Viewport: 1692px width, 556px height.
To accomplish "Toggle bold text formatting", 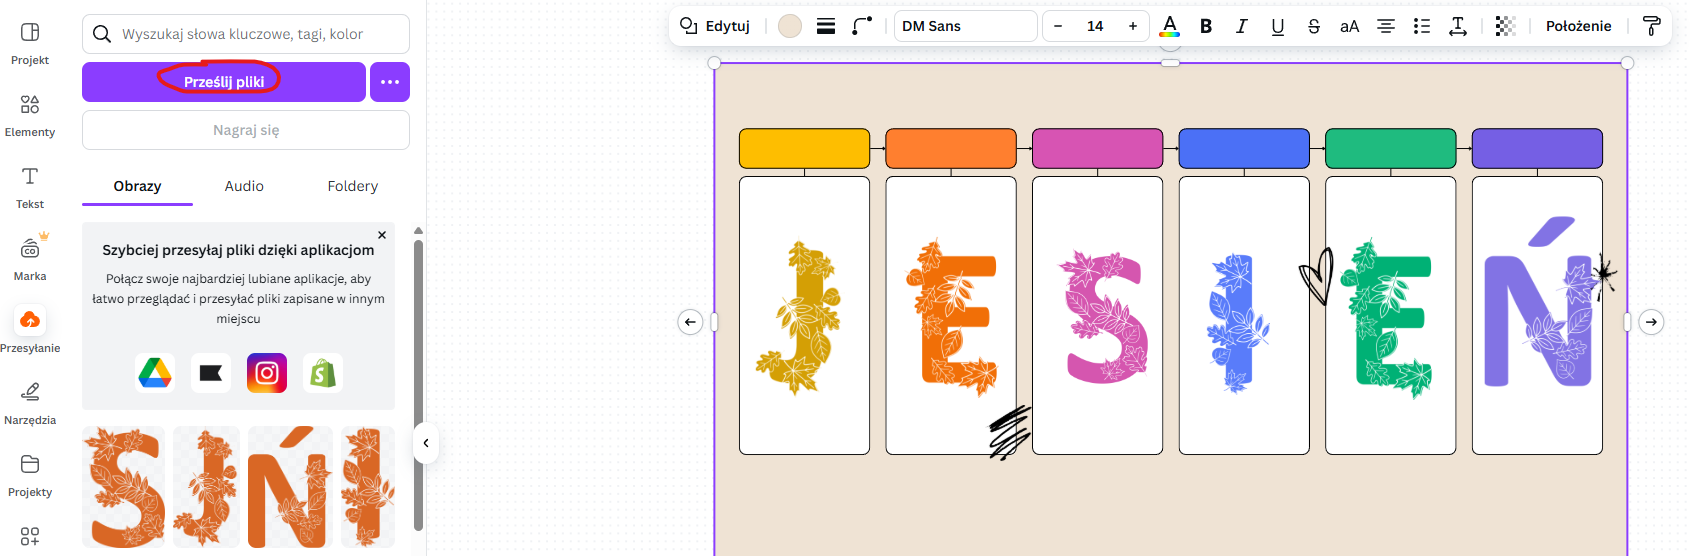I will coord(1206,26).
